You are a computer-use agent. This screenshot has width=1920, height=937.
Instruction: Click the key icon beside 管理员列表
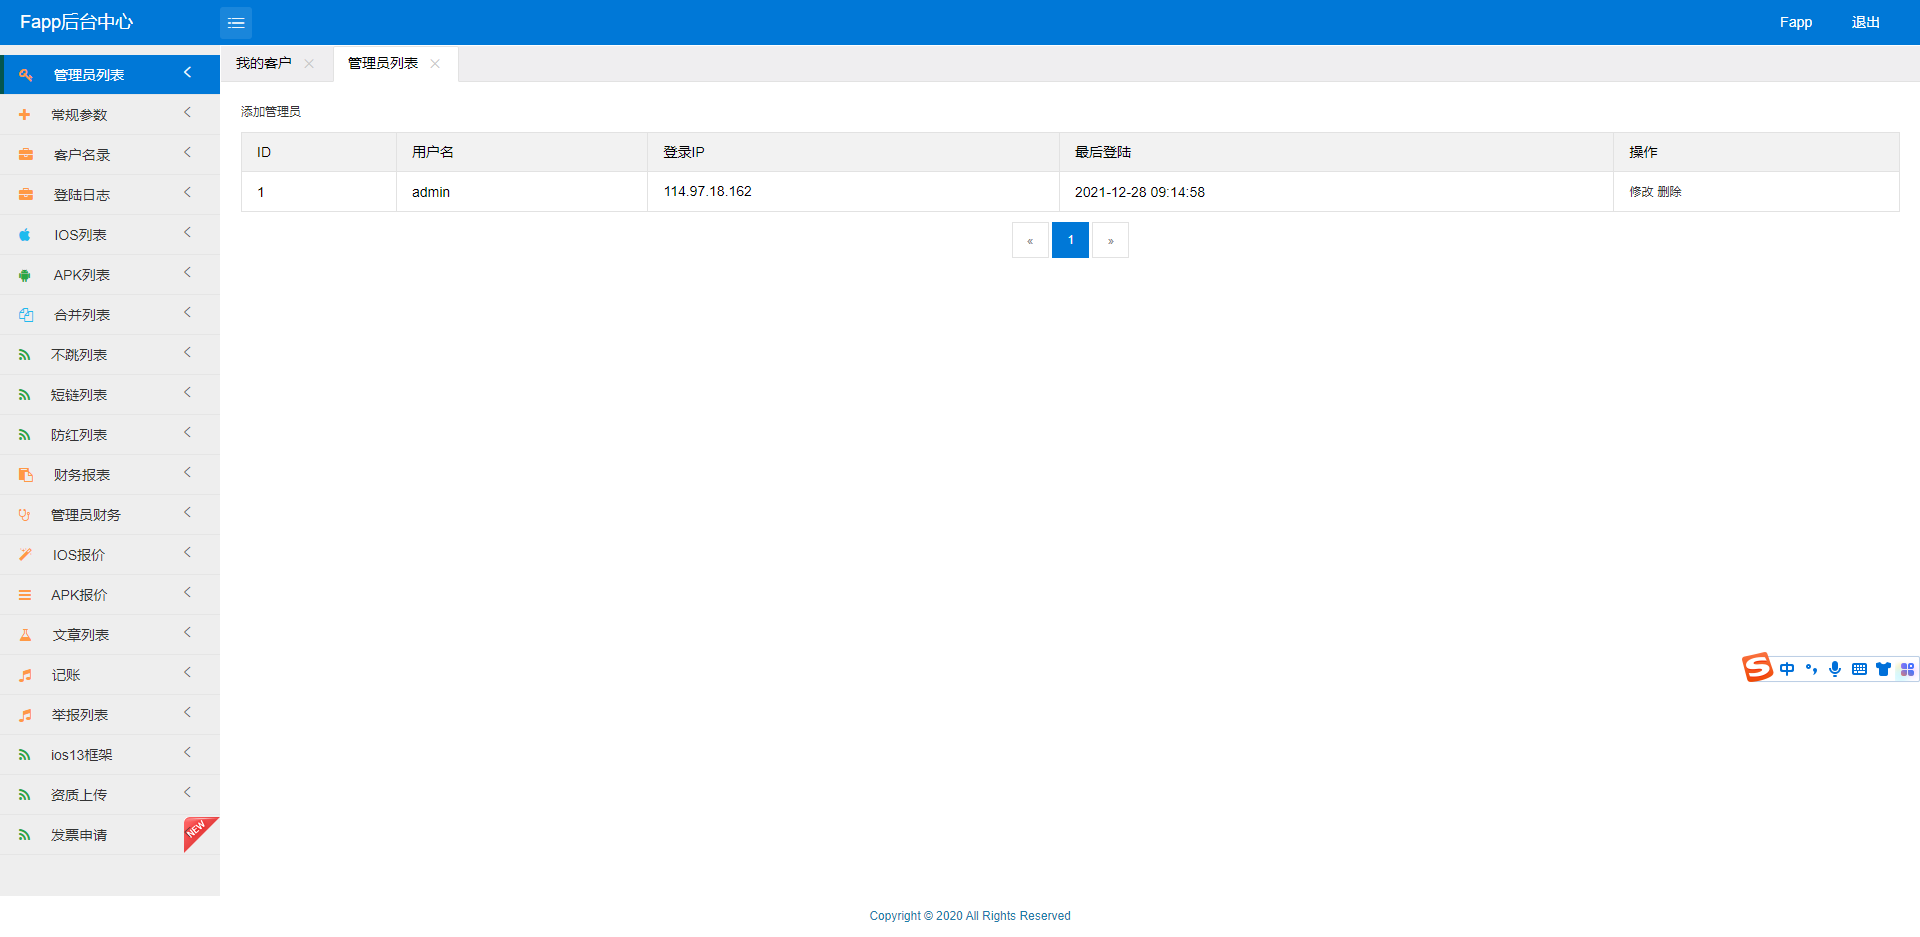(x=26, y=75)
